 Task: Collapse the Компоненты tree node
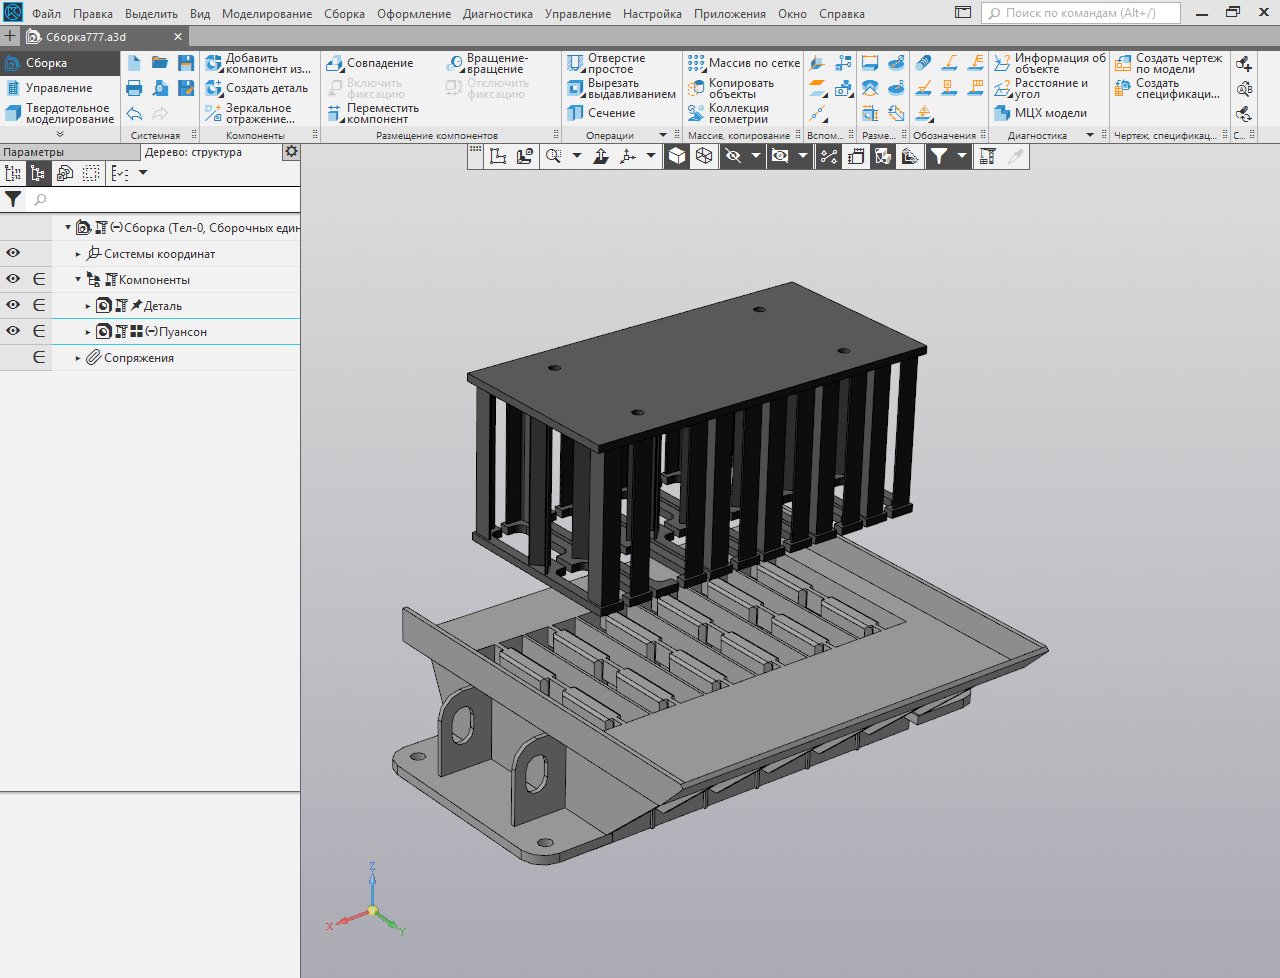coord(78,280)
